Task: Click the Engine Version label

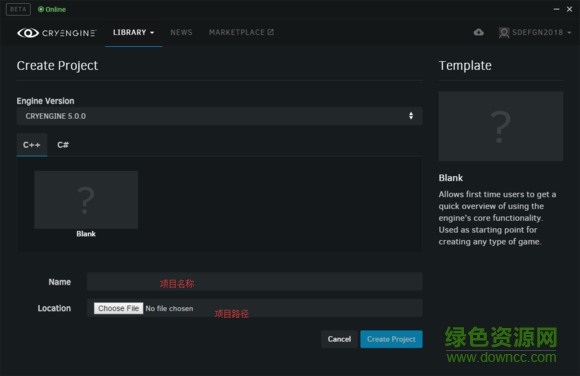Action: point(45,101)
